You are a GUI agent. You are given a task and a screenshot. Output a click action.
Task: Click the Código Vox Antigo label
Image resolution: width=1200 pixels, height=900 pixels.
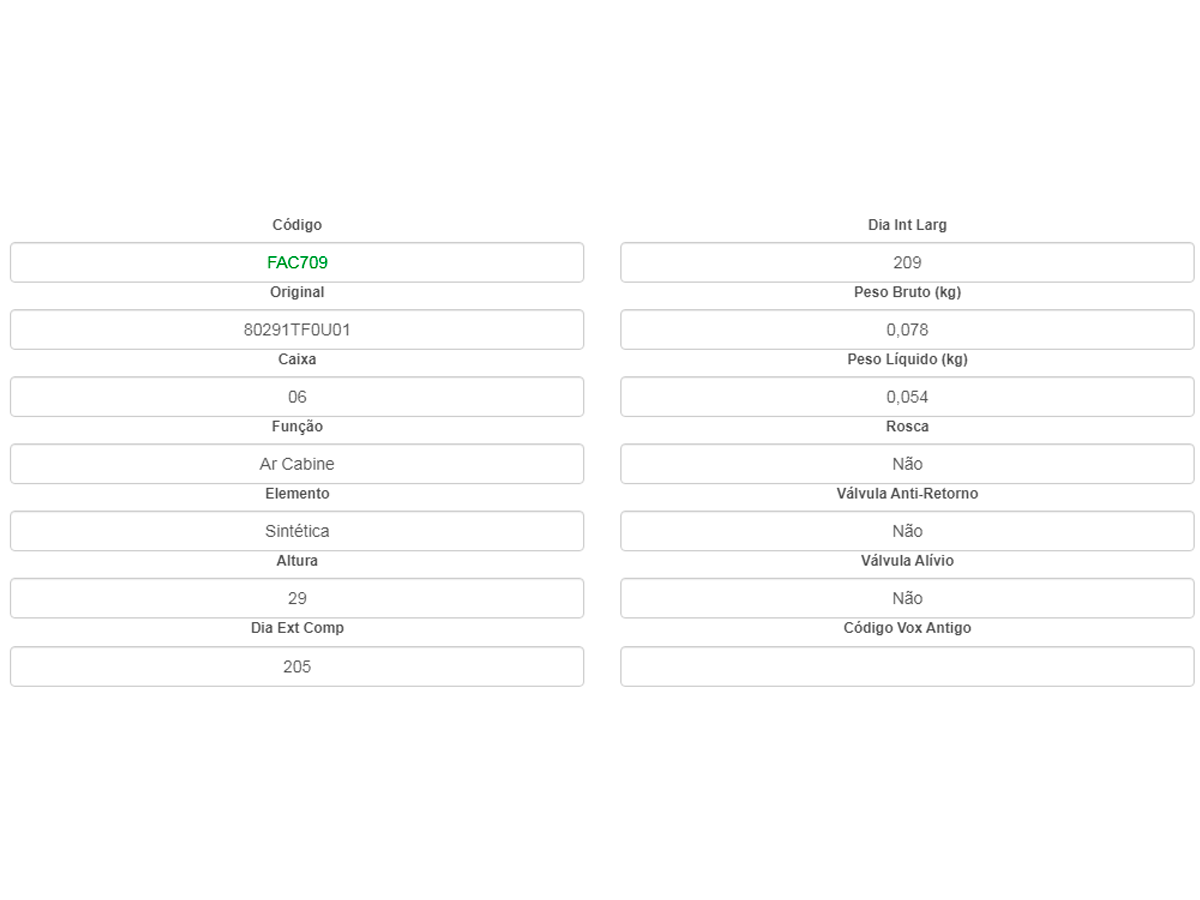[x=907, y=628]
